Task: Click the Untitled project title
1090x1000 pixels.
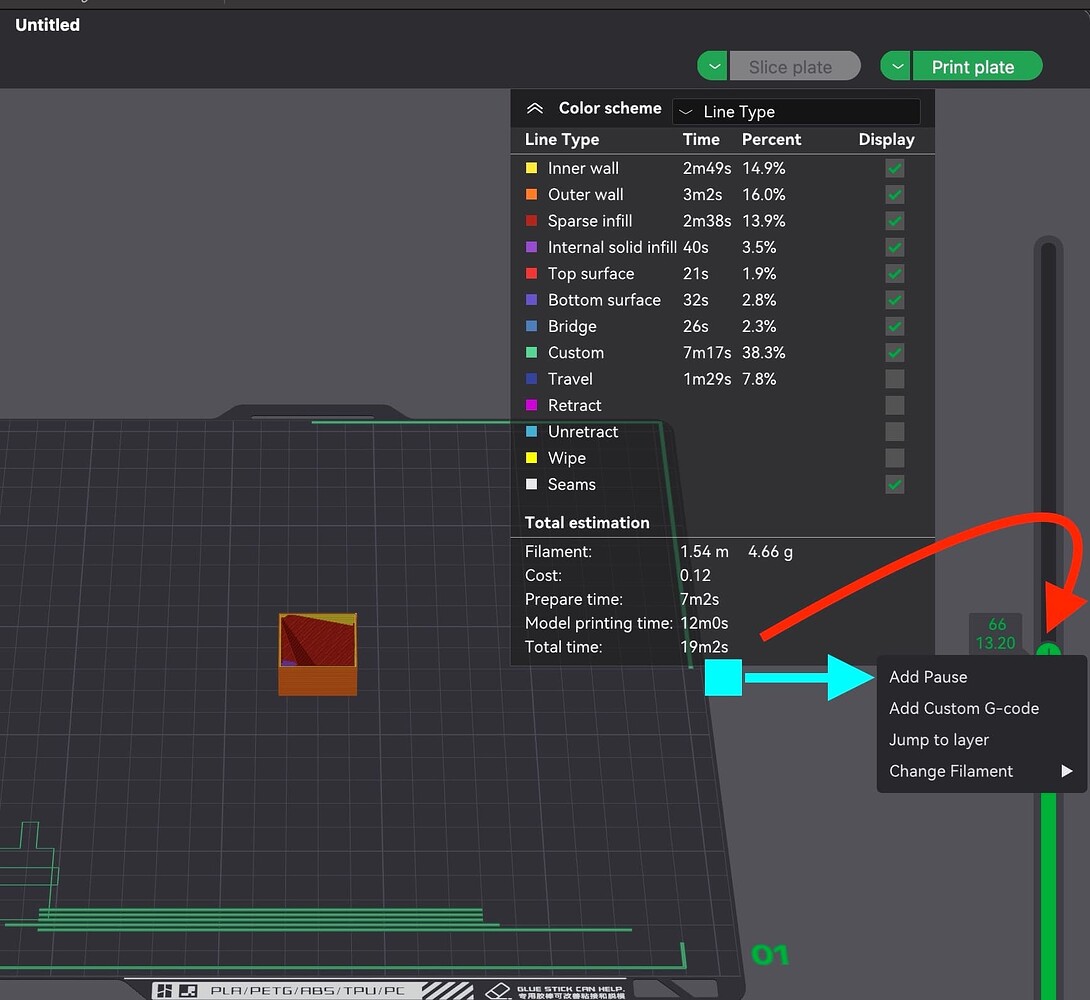Action: [47, 25]
